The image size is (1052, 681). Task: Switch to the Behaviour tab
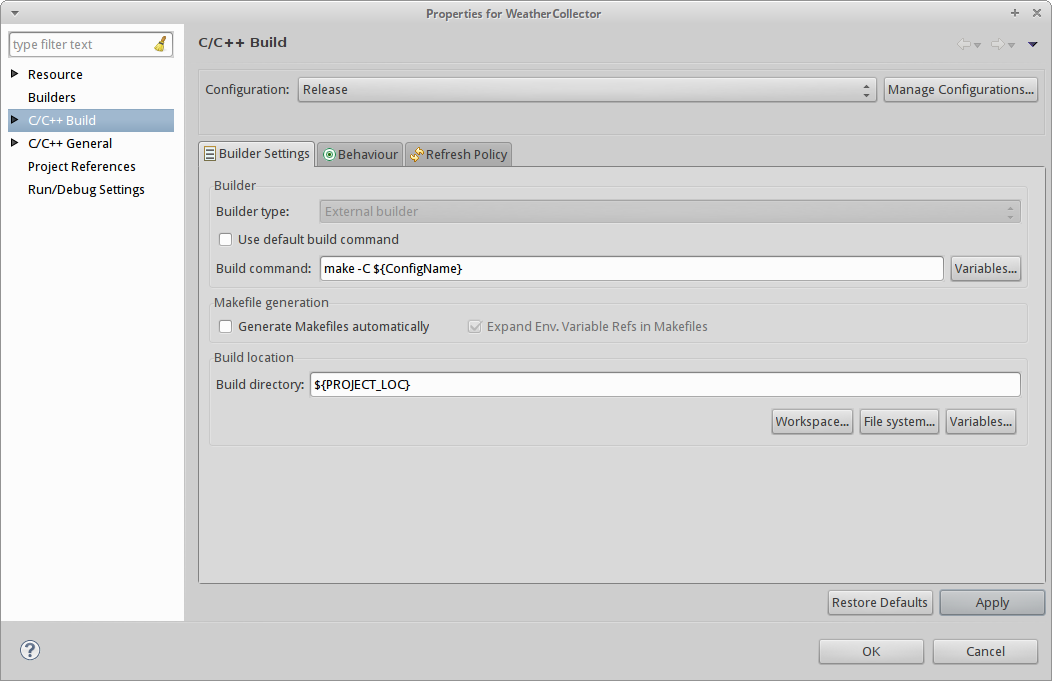pos(360,154)
